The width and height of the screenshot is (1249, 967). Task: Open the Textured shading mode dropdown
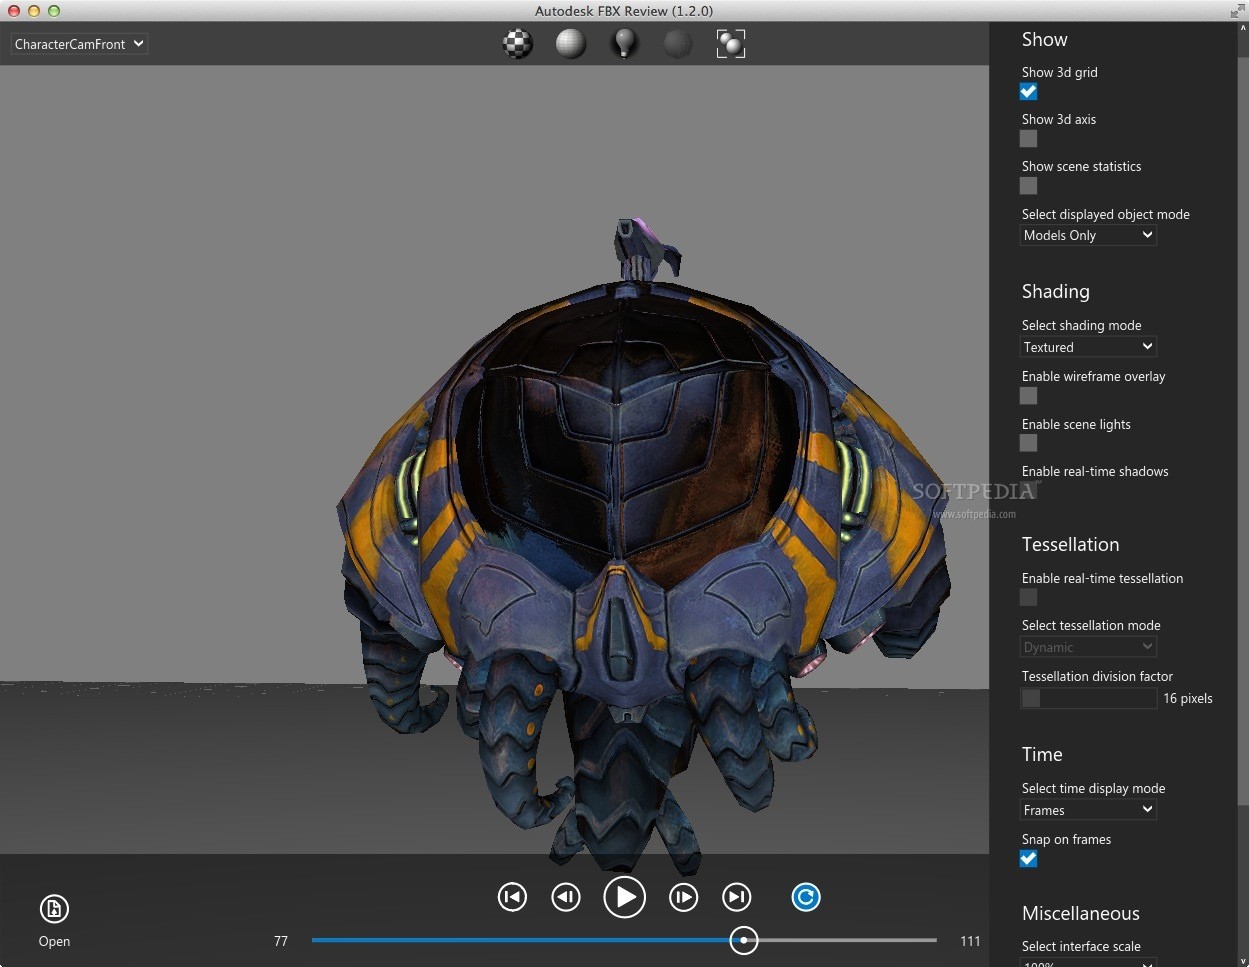pyautogui.click(x=1088, y=347)
